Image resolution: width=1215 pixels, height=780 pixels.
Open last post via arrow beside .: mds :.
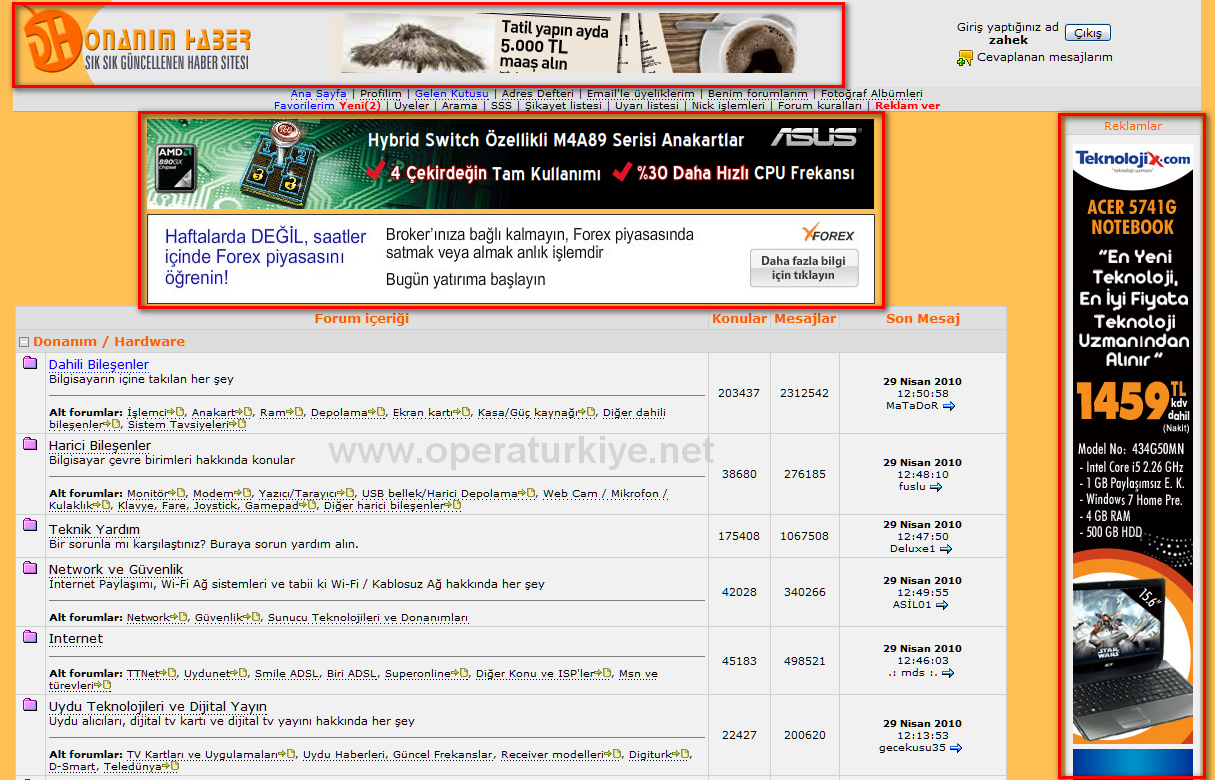tap(948, 673)
